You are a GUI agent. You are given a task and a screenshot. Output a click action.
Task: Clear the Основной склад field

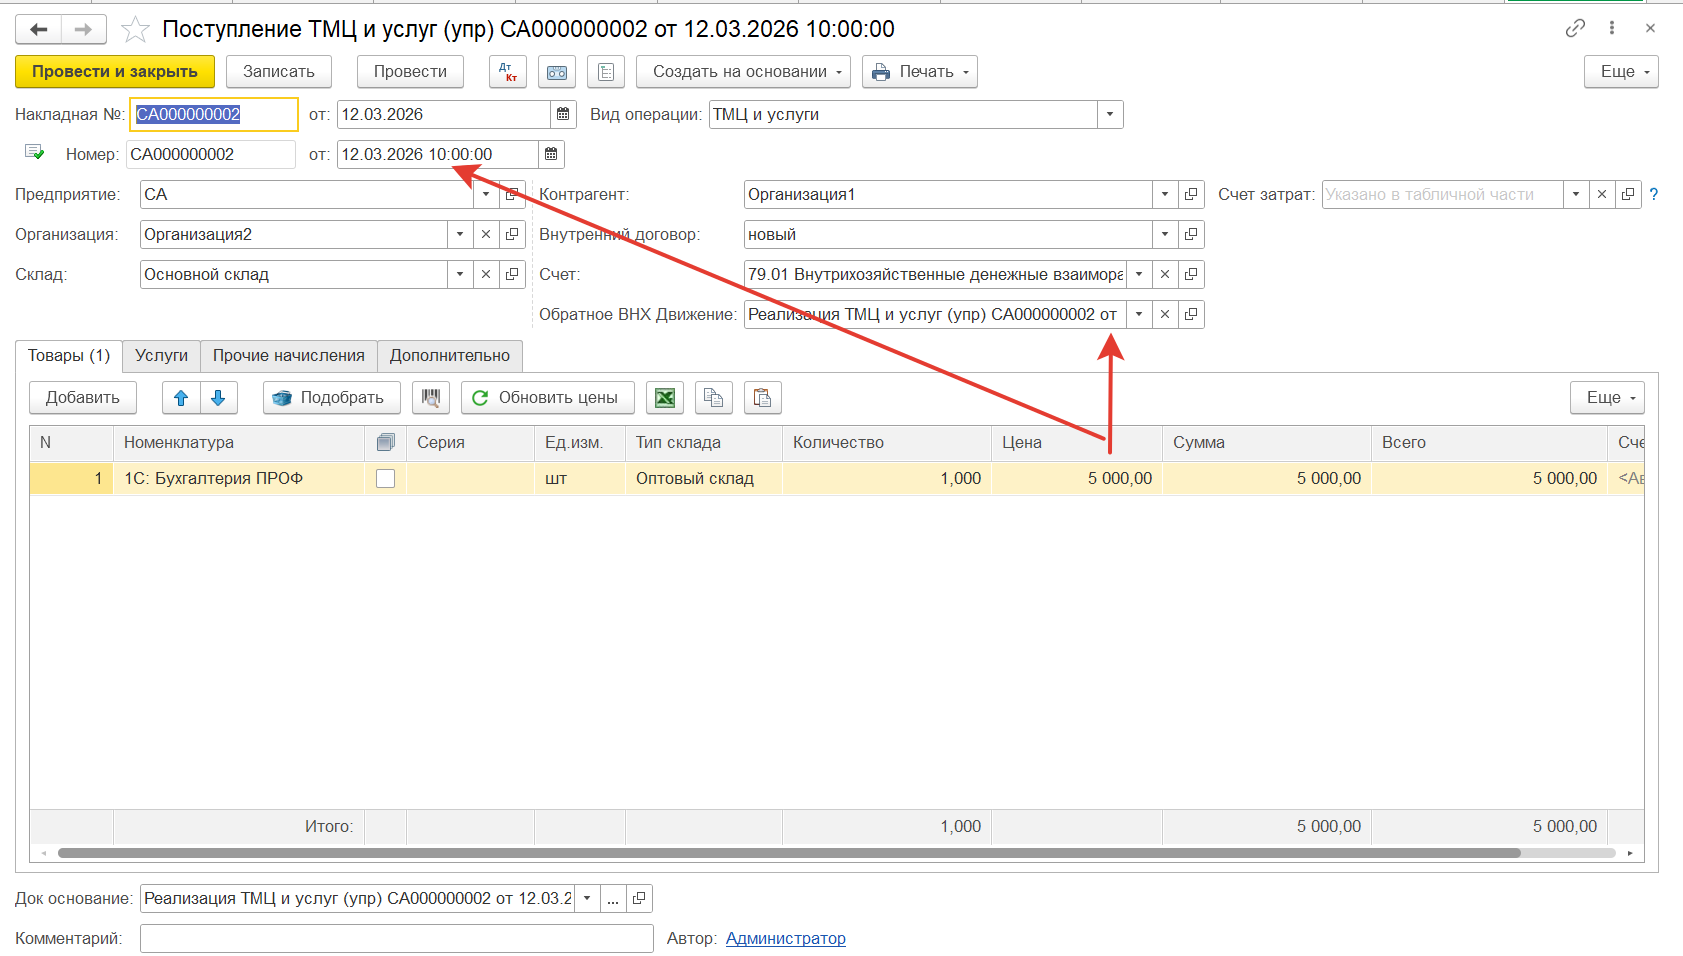(486, 274)
